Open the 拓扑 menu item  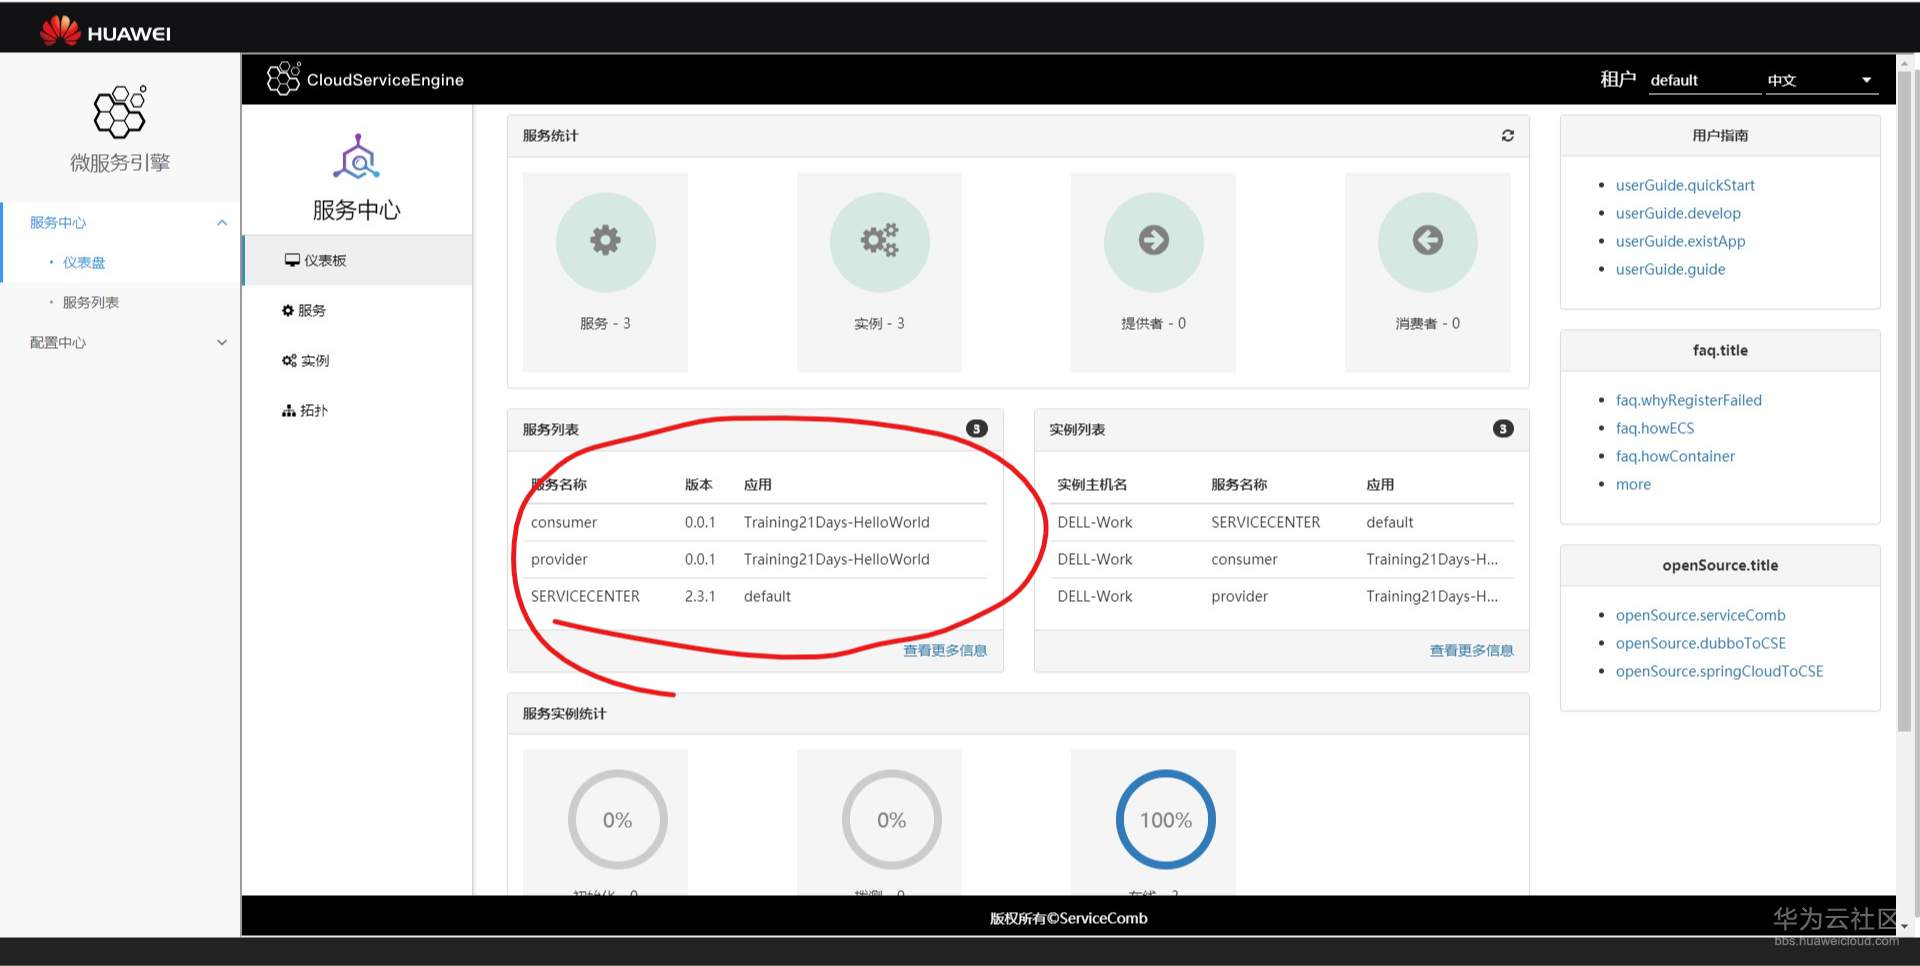point(357,411)
